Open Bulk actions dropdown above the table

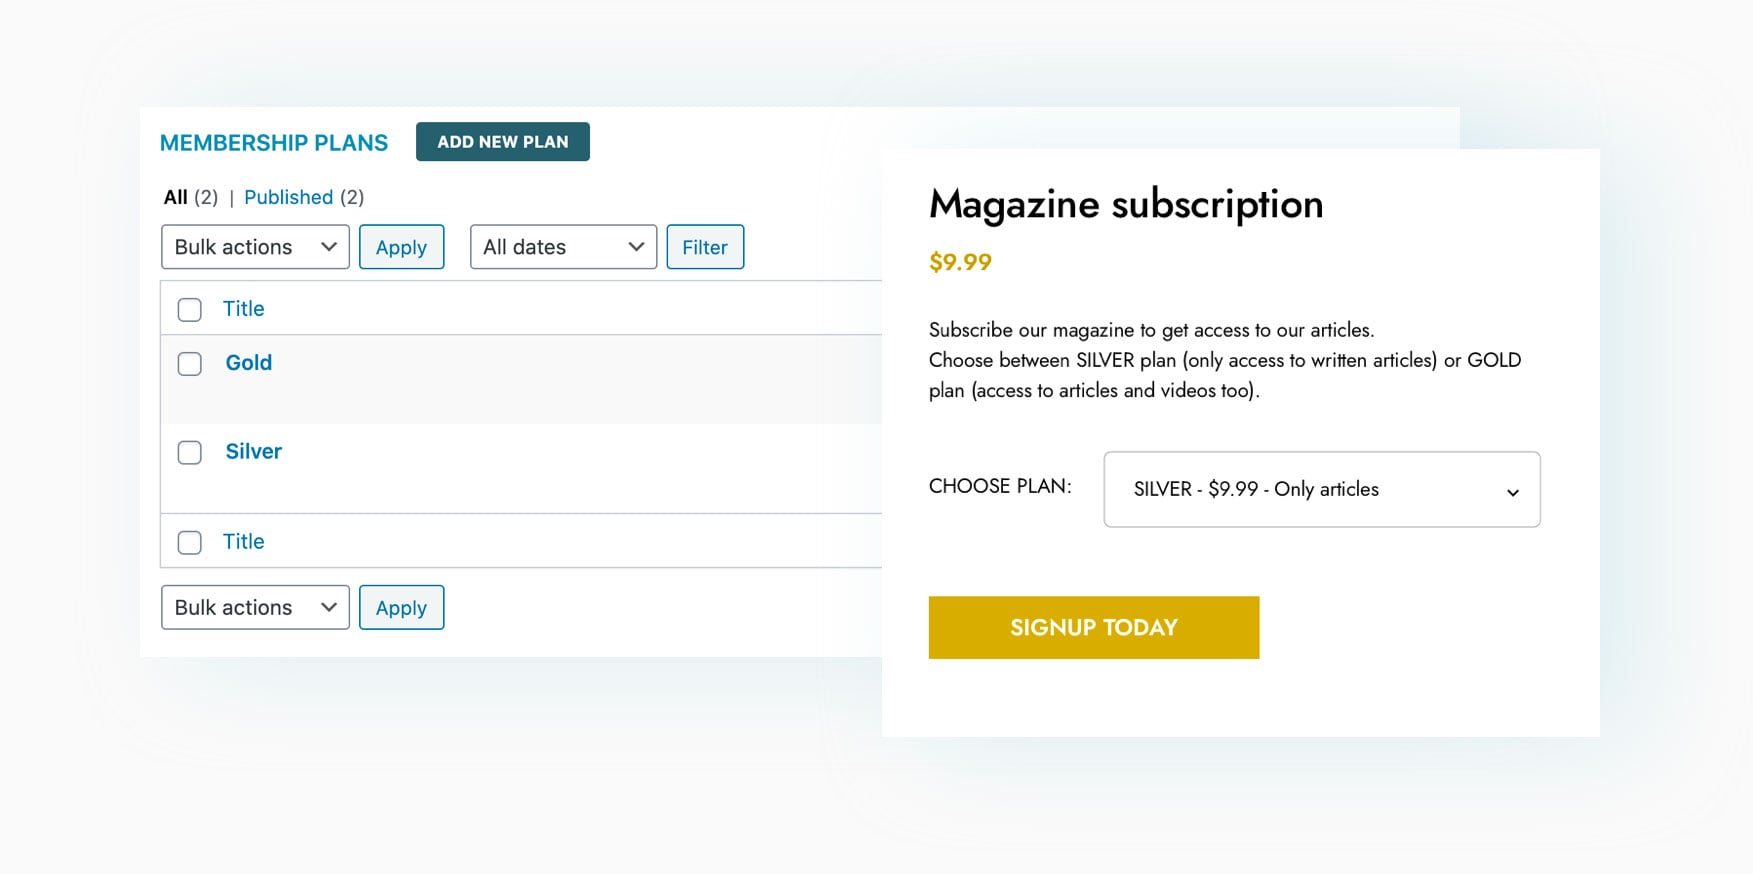coord(255,247)
